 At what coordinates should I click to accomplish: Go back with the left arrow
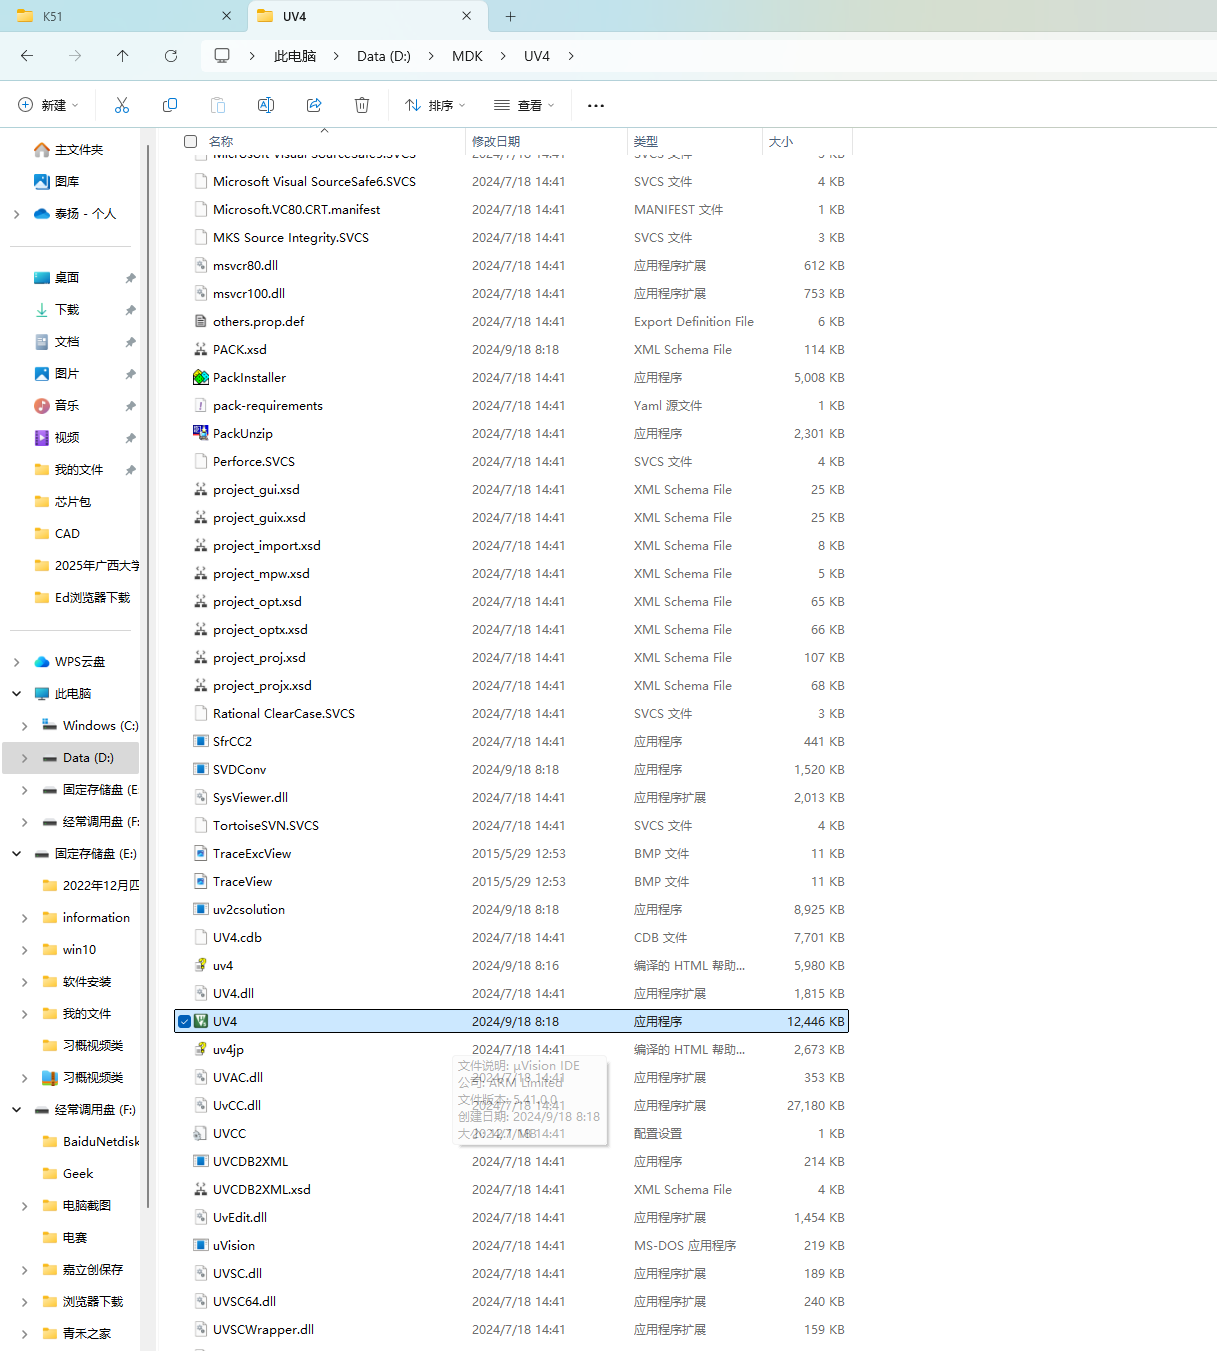[27, 56]
